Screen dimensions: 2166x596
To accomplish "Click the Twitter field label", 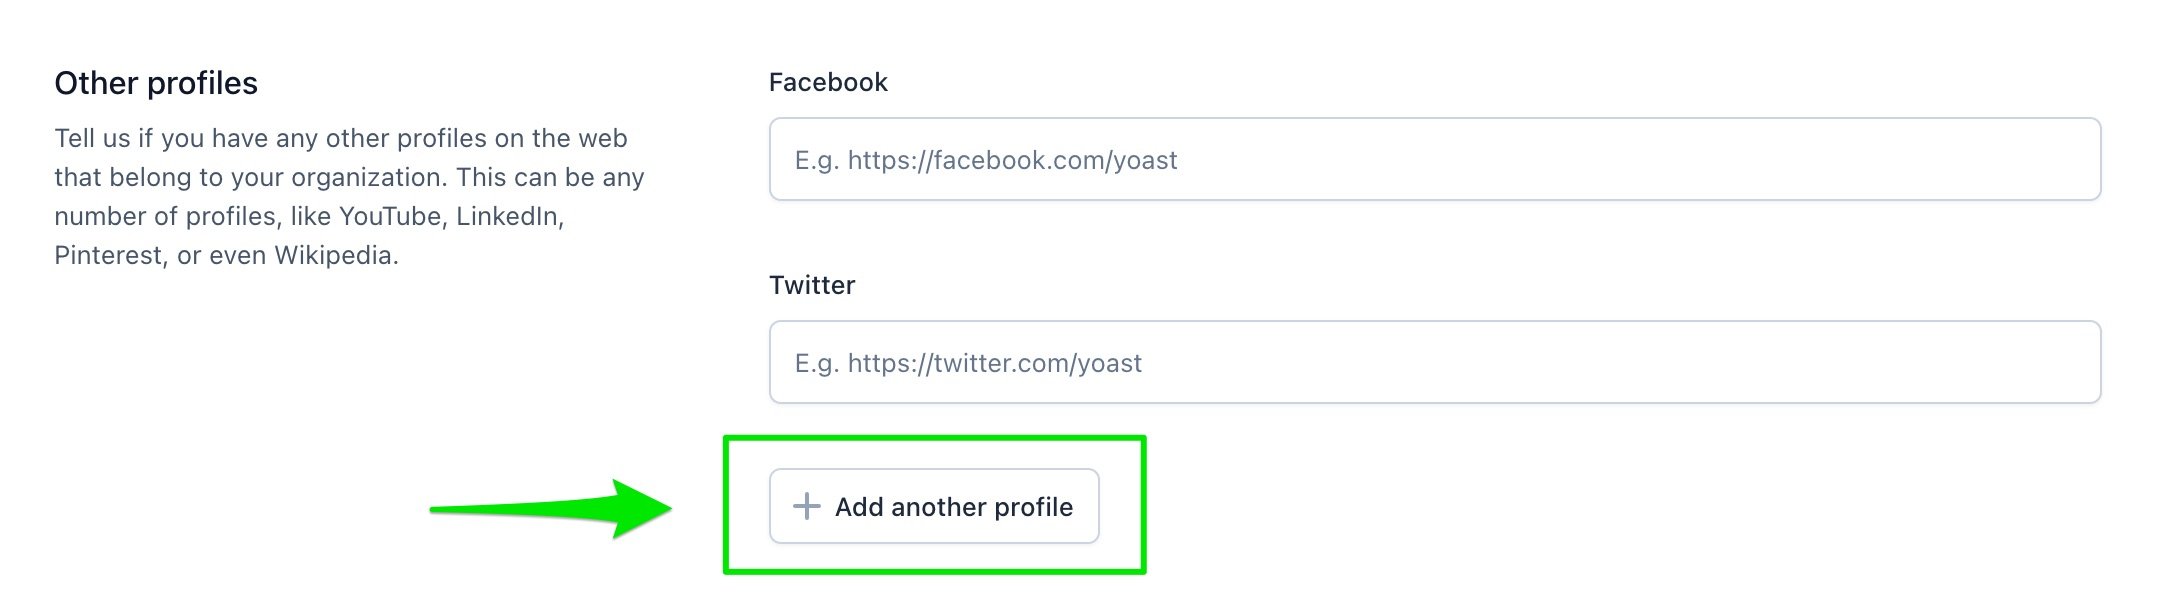I will [811, 284].
